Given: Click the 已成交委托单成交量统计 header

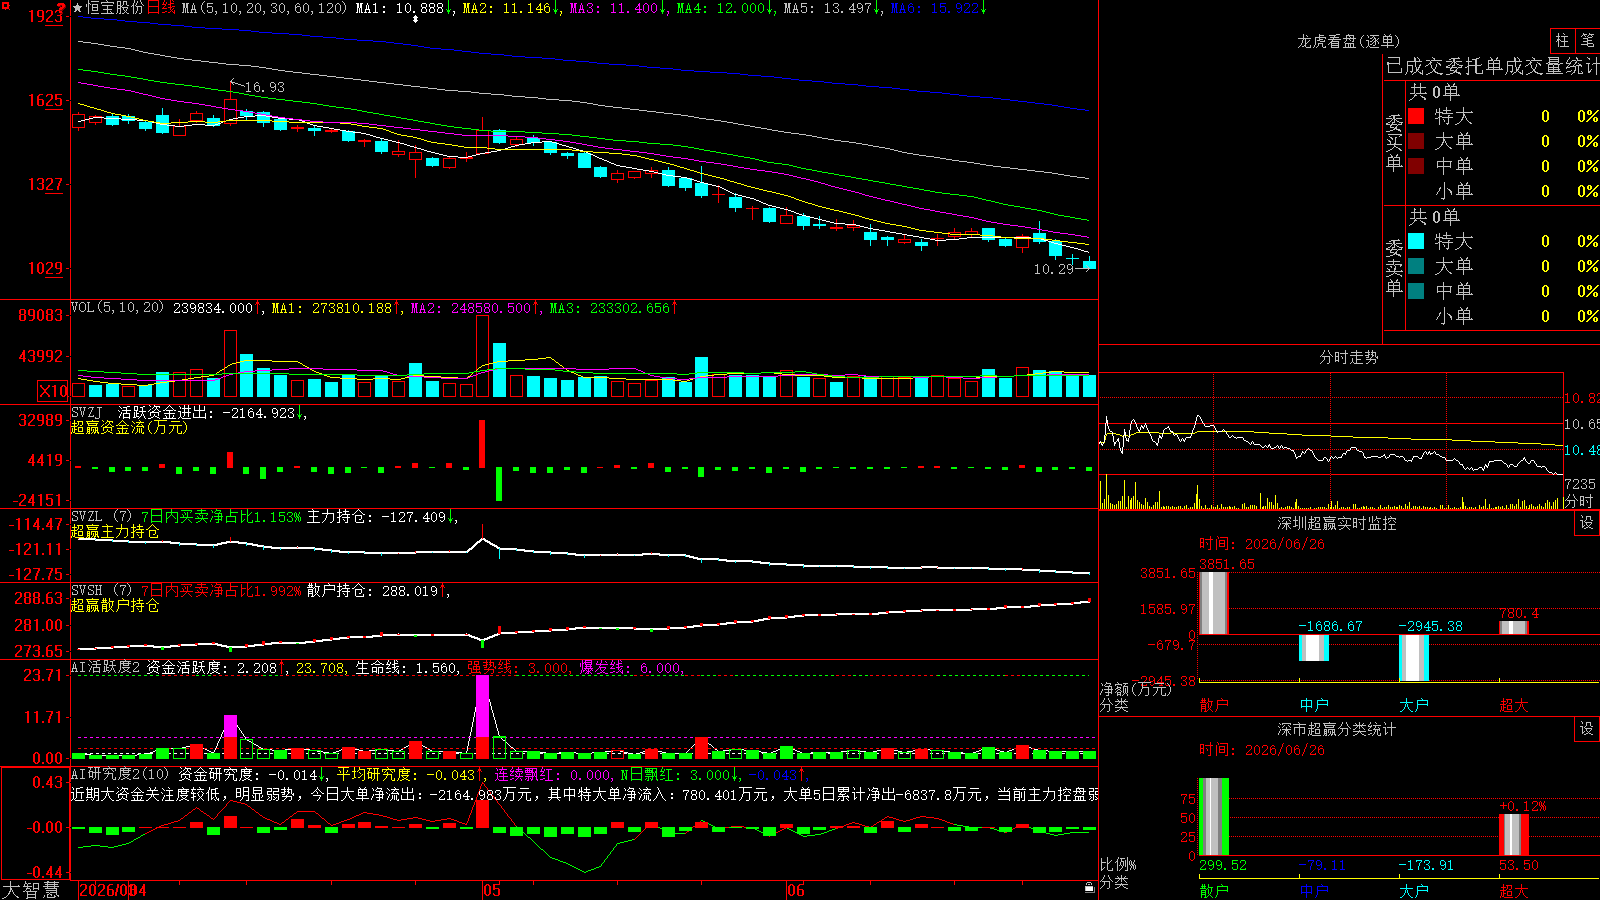Looking at the screenshot, I should click(1492, 66).
